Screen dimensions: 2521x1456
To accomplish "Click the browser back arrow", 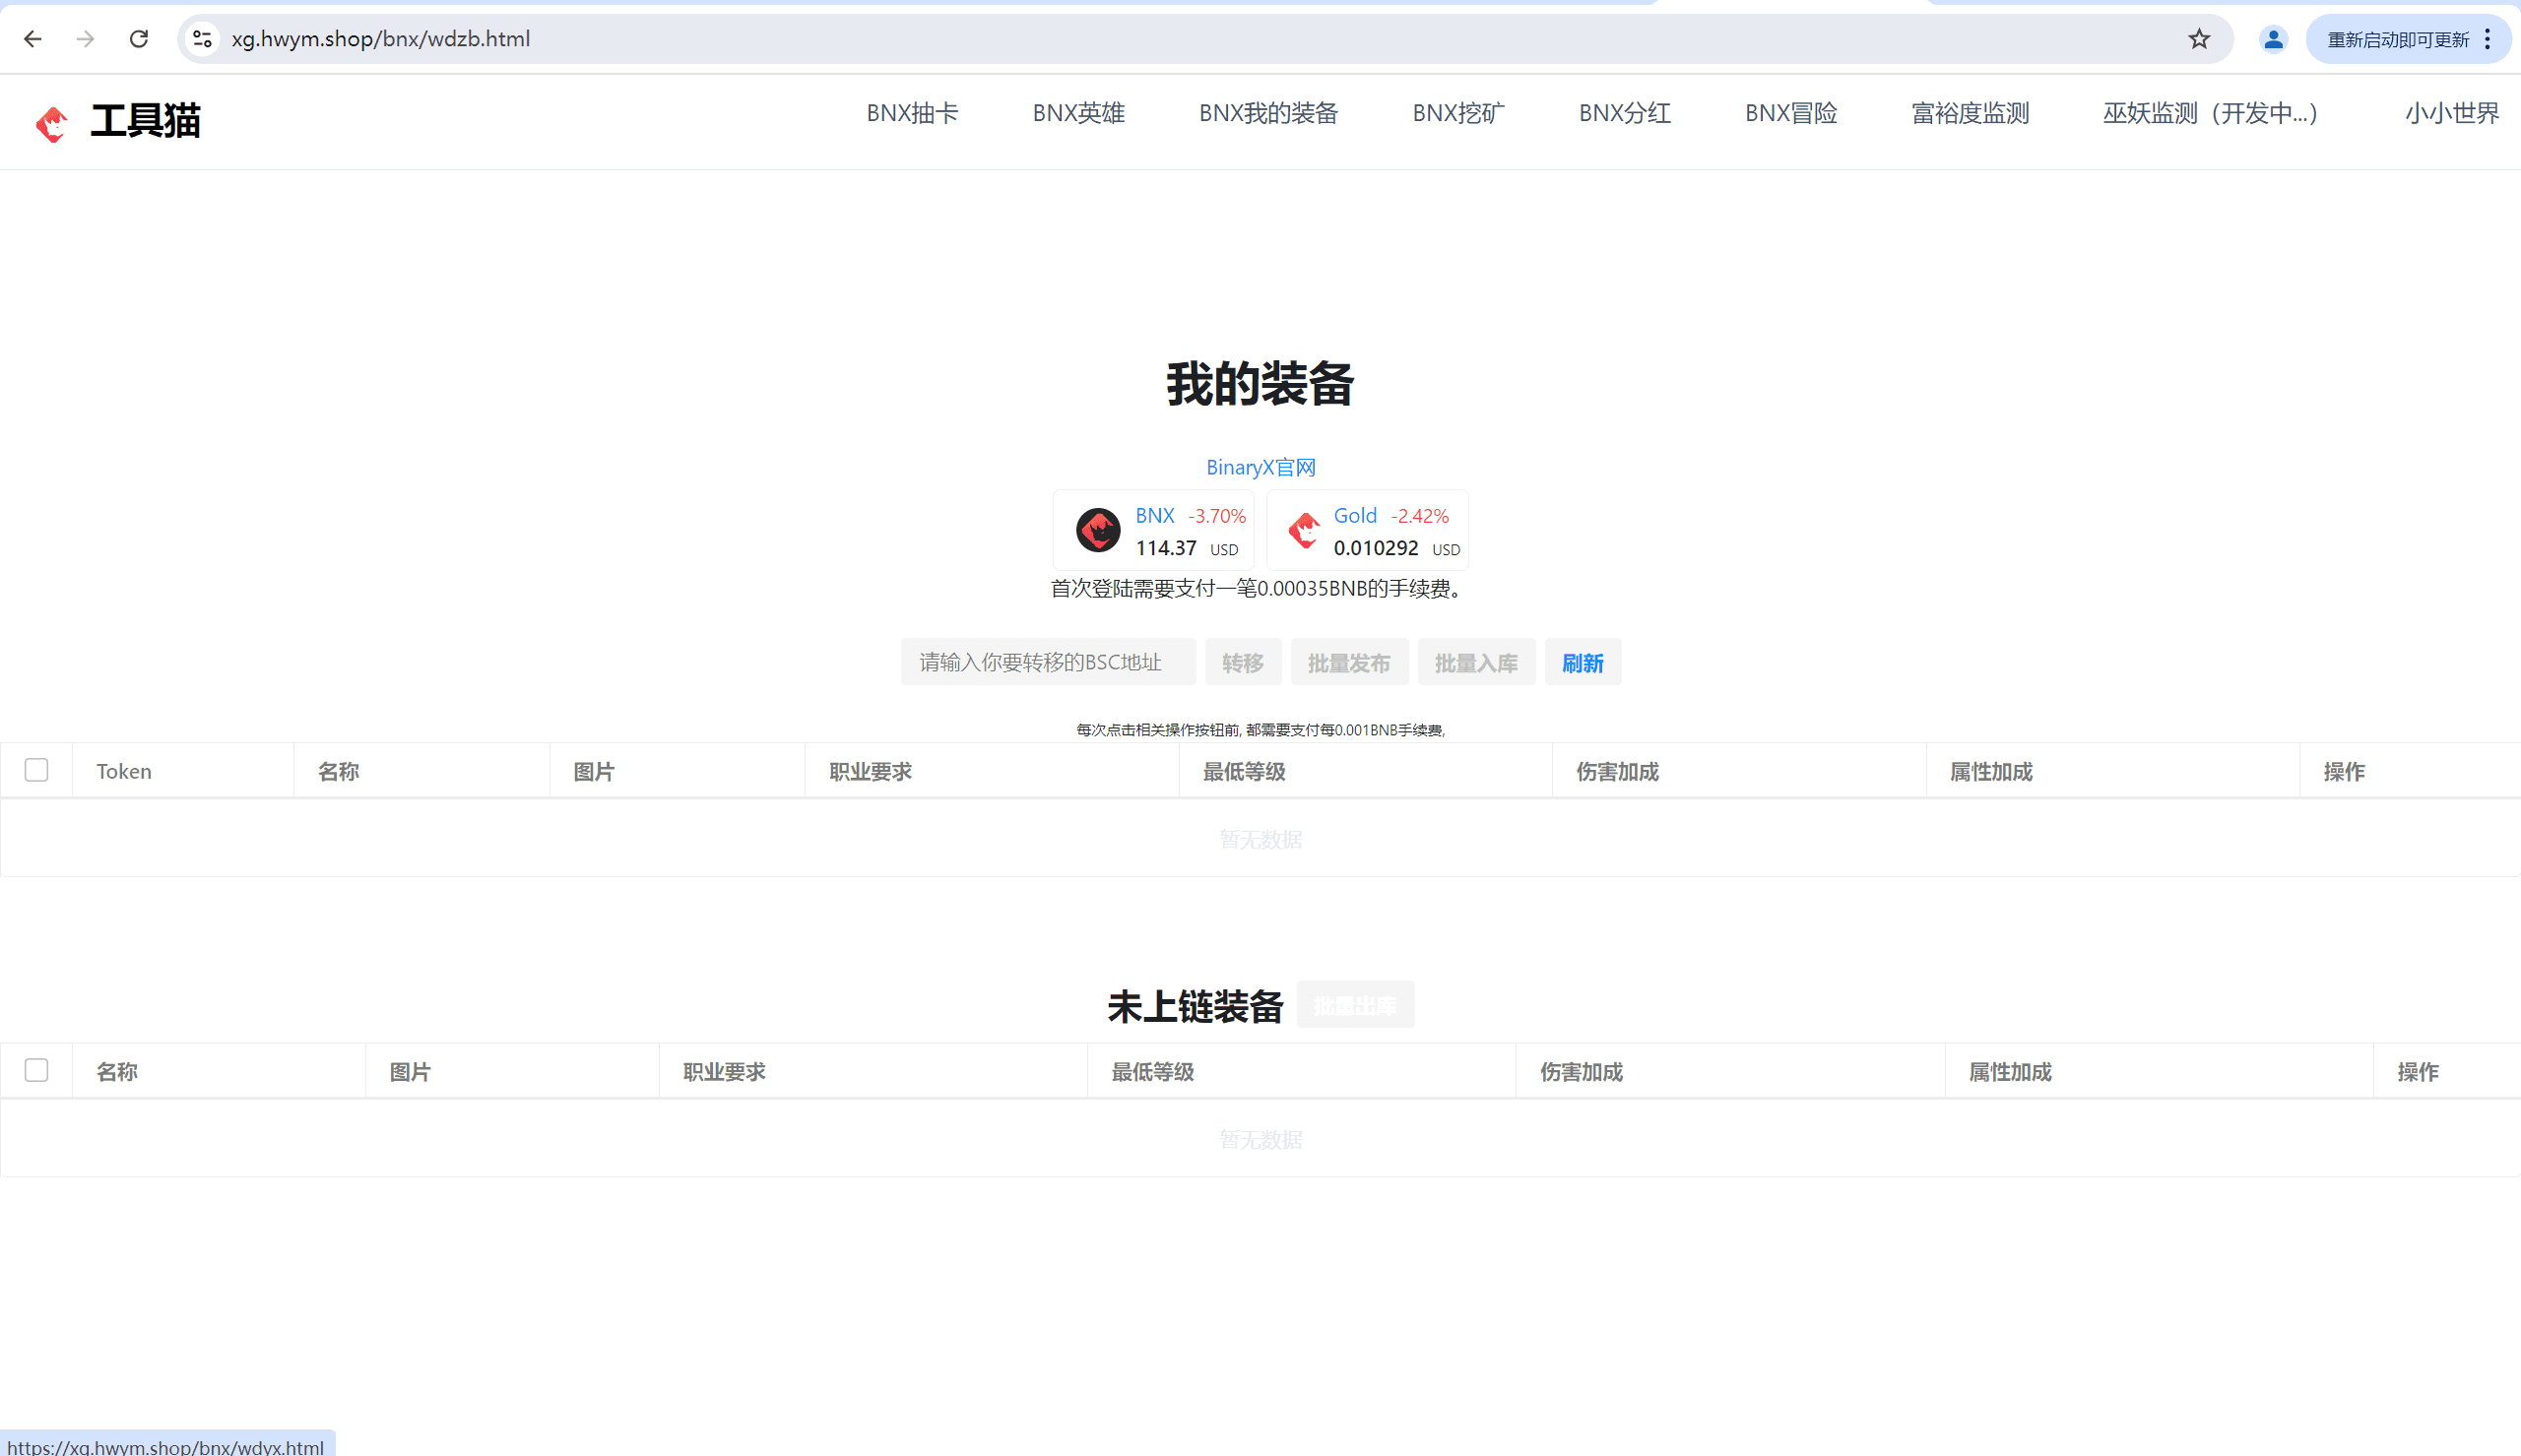I will (x=33, y=39).
